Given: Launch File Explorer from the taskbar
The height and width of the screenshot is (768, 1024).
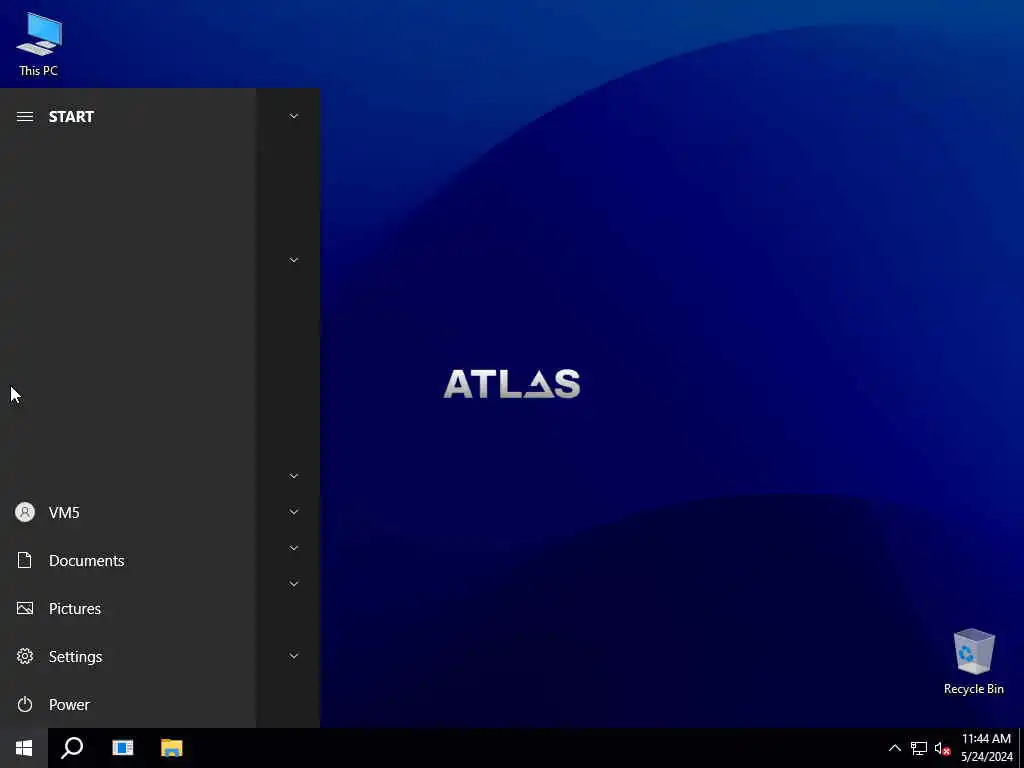Looking at the screenshot, I should tap(172, 748).
